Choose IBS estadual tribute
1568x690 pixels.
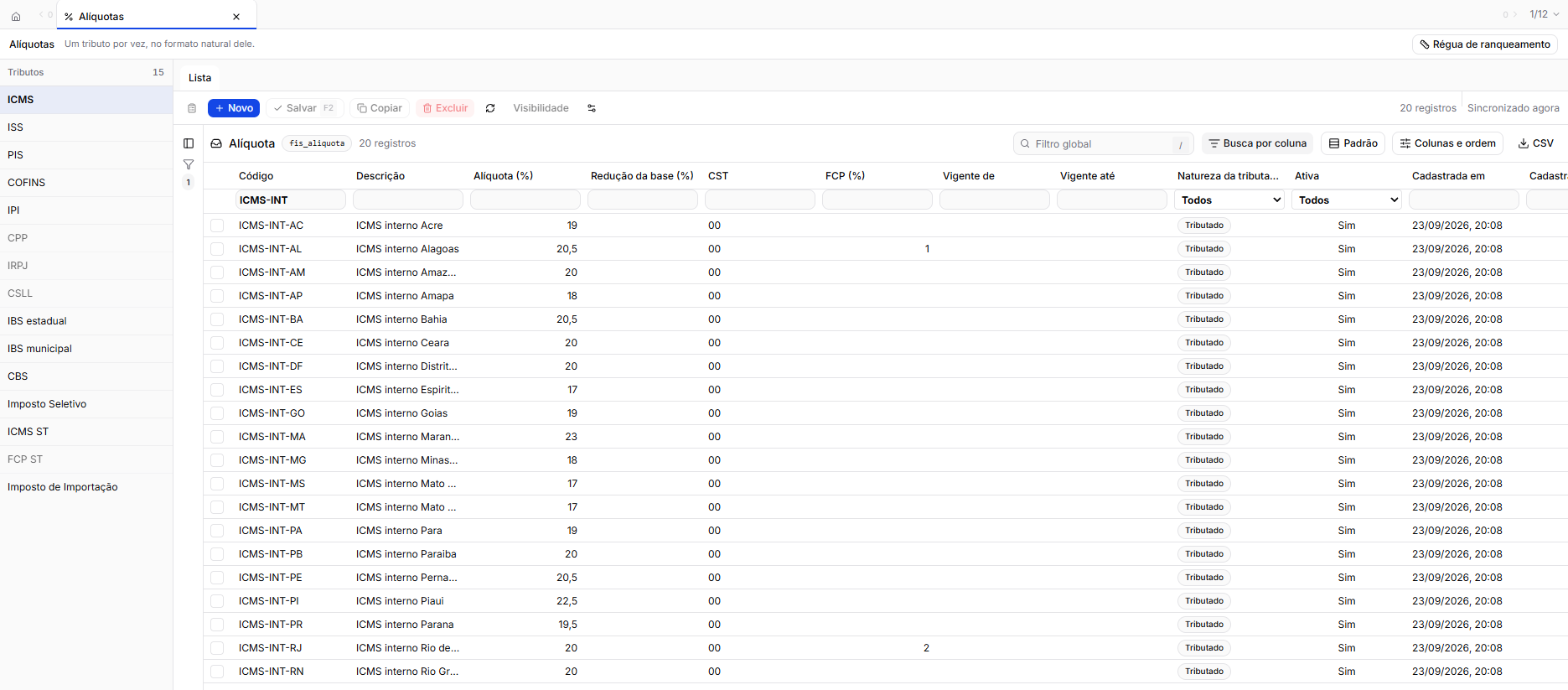tap(86, 321)
